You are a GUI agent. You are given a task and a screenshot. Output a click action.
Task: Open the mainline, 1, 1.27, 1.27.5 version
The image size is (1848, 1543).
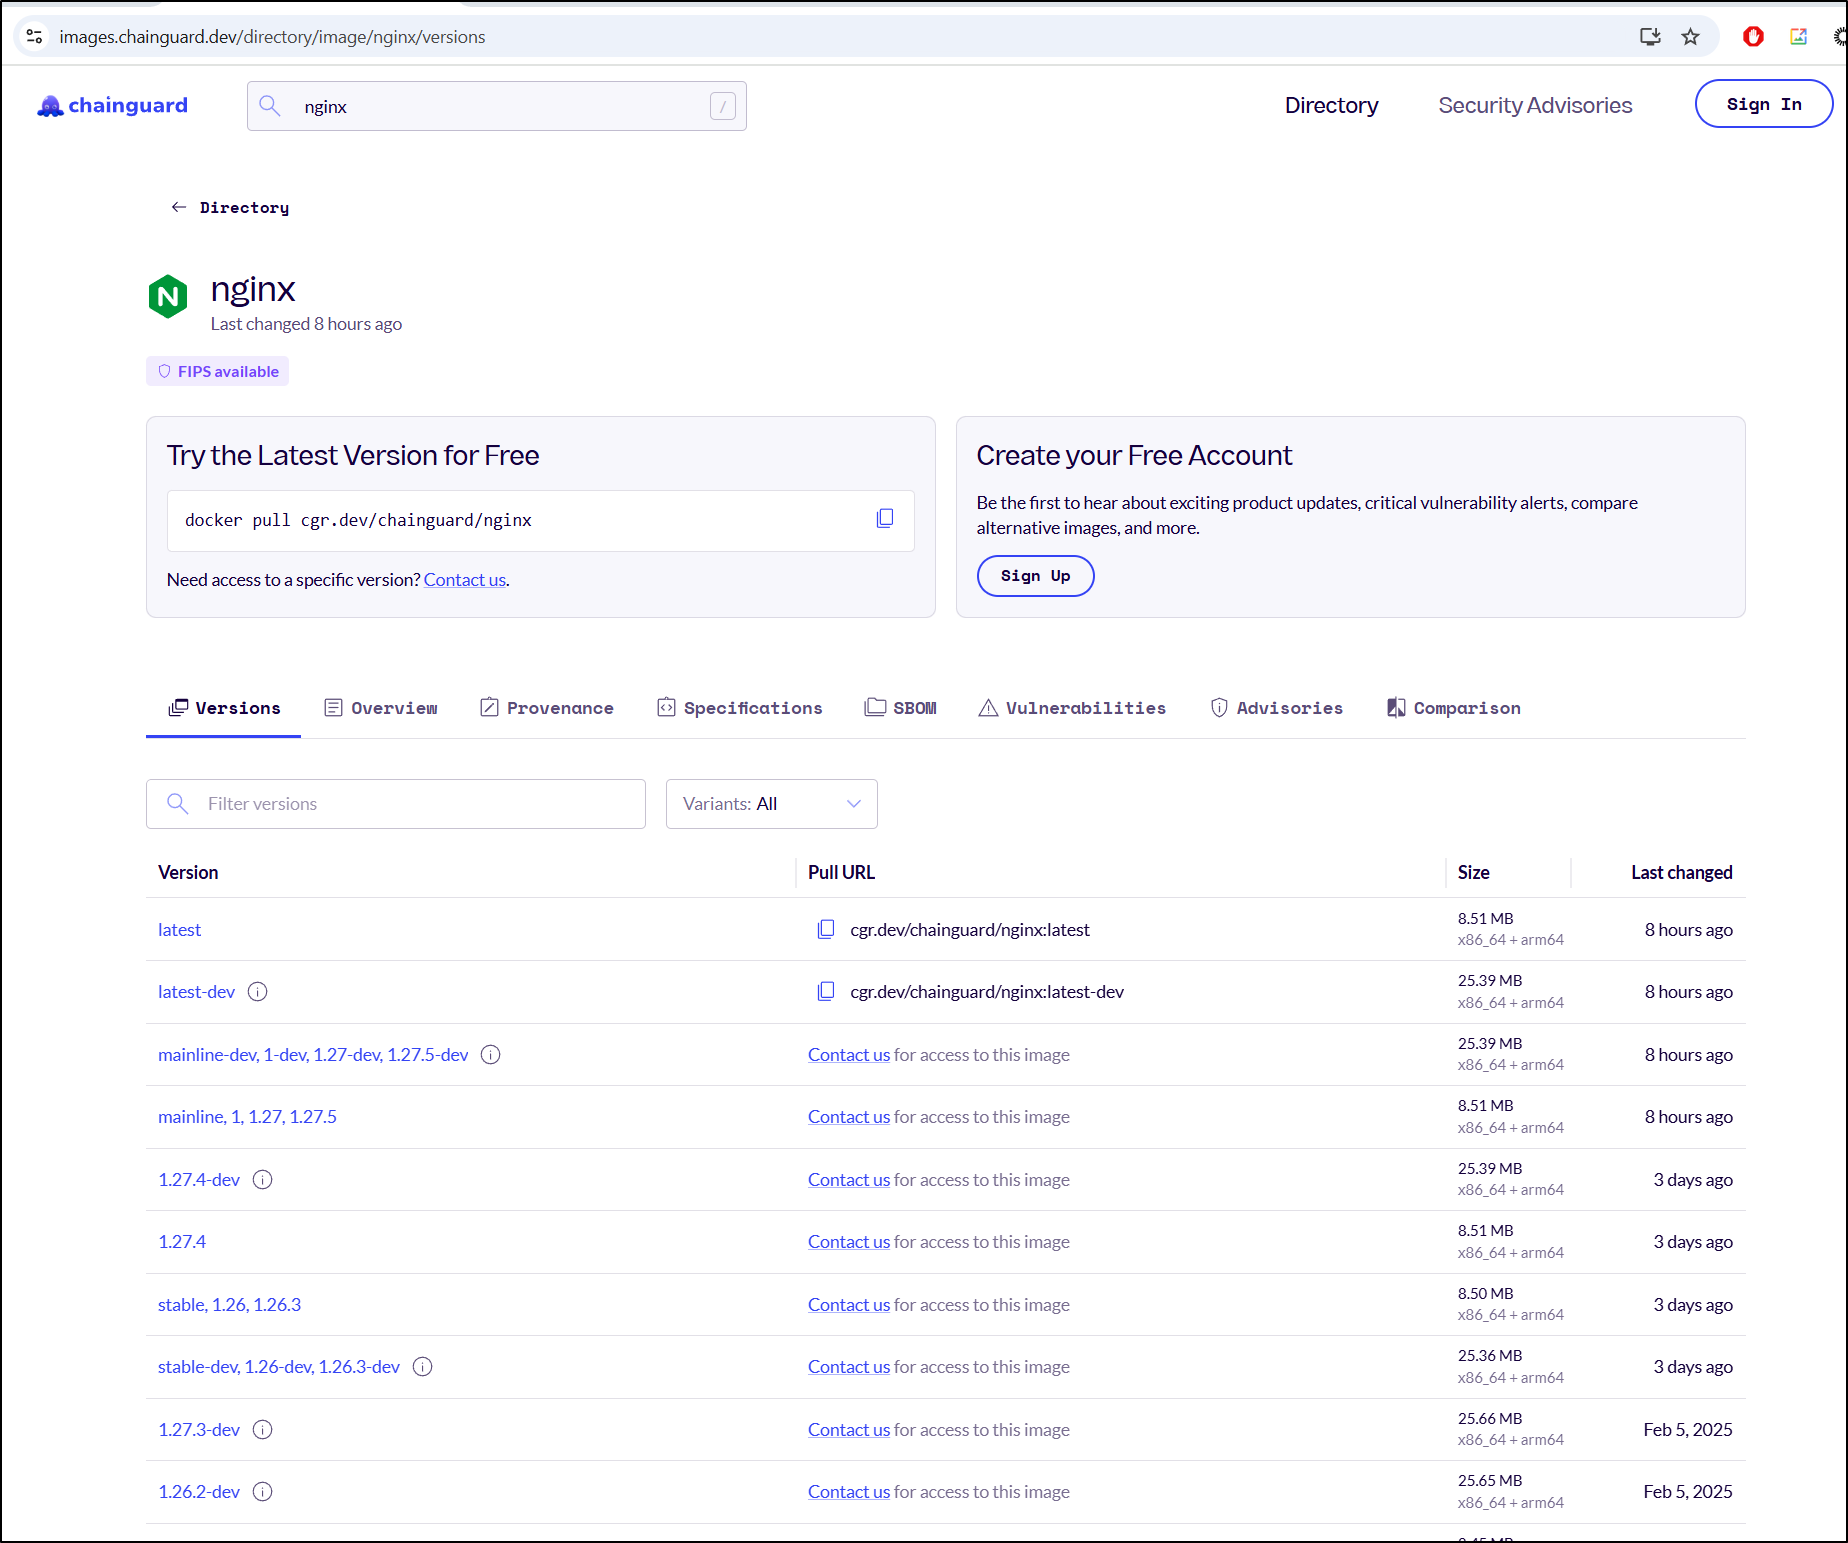click(247, 1116)
